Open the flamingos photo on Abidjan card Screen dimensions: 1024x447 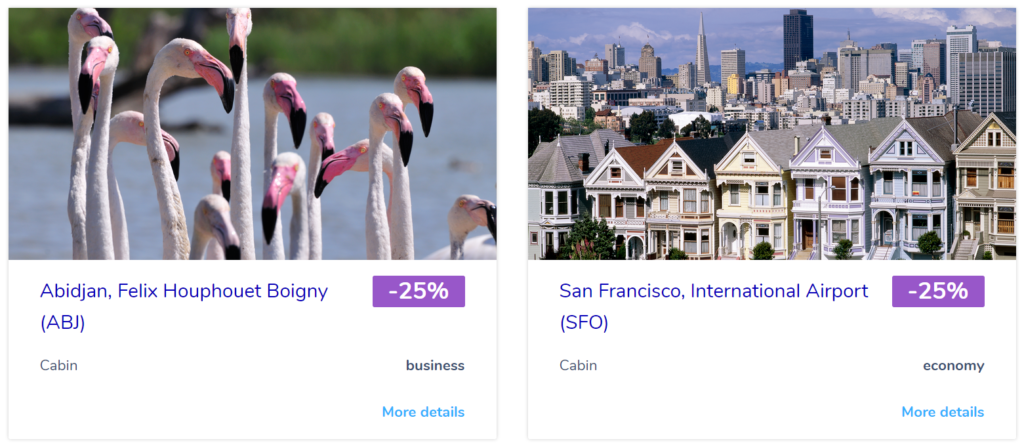pyautogui.click(x=252, y=134)
